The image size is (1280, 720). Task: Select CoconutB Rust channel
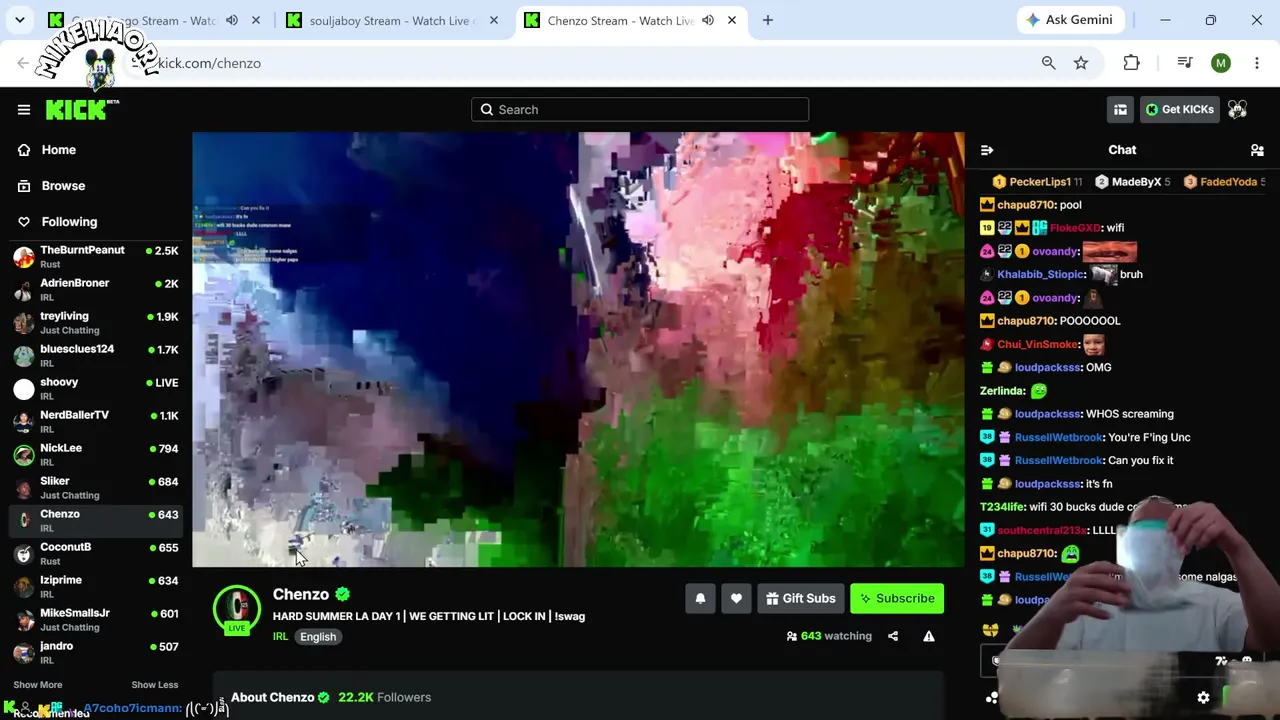tap(96, 554)
